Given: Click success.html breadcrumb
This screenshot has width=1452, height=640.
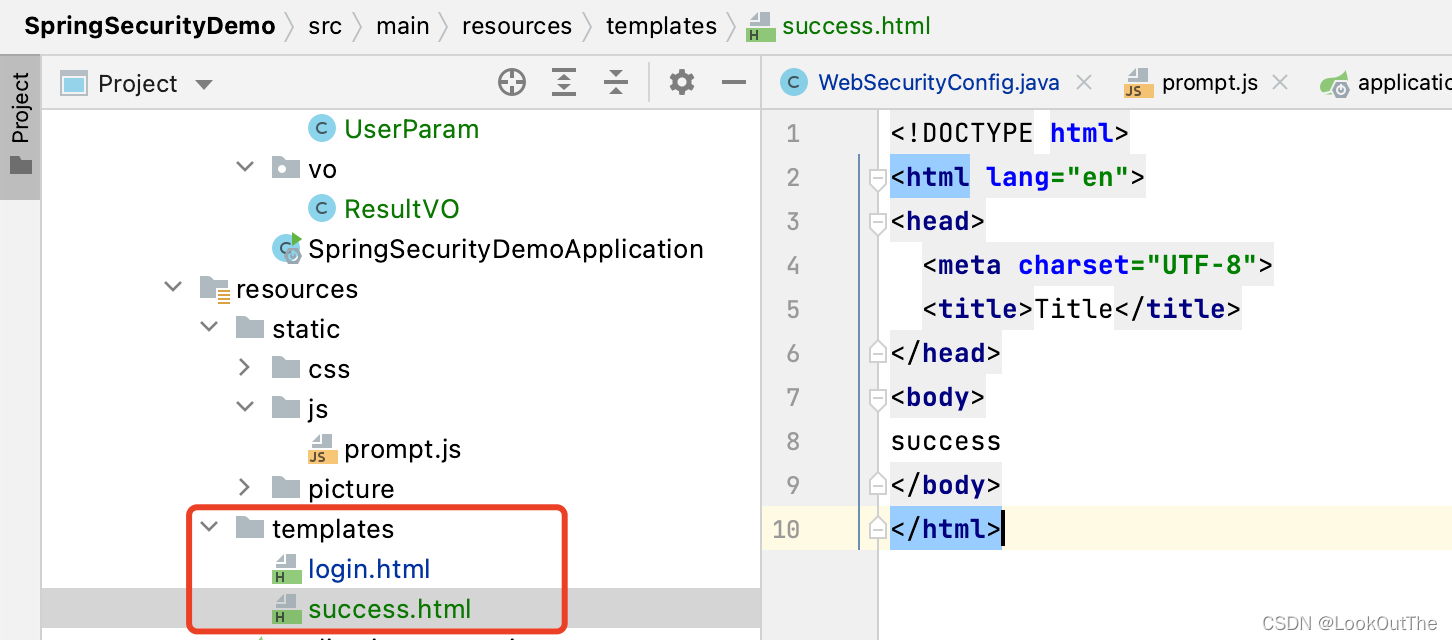Looking at the screenshot, I should pyautogui.click(x=840, y=26).
